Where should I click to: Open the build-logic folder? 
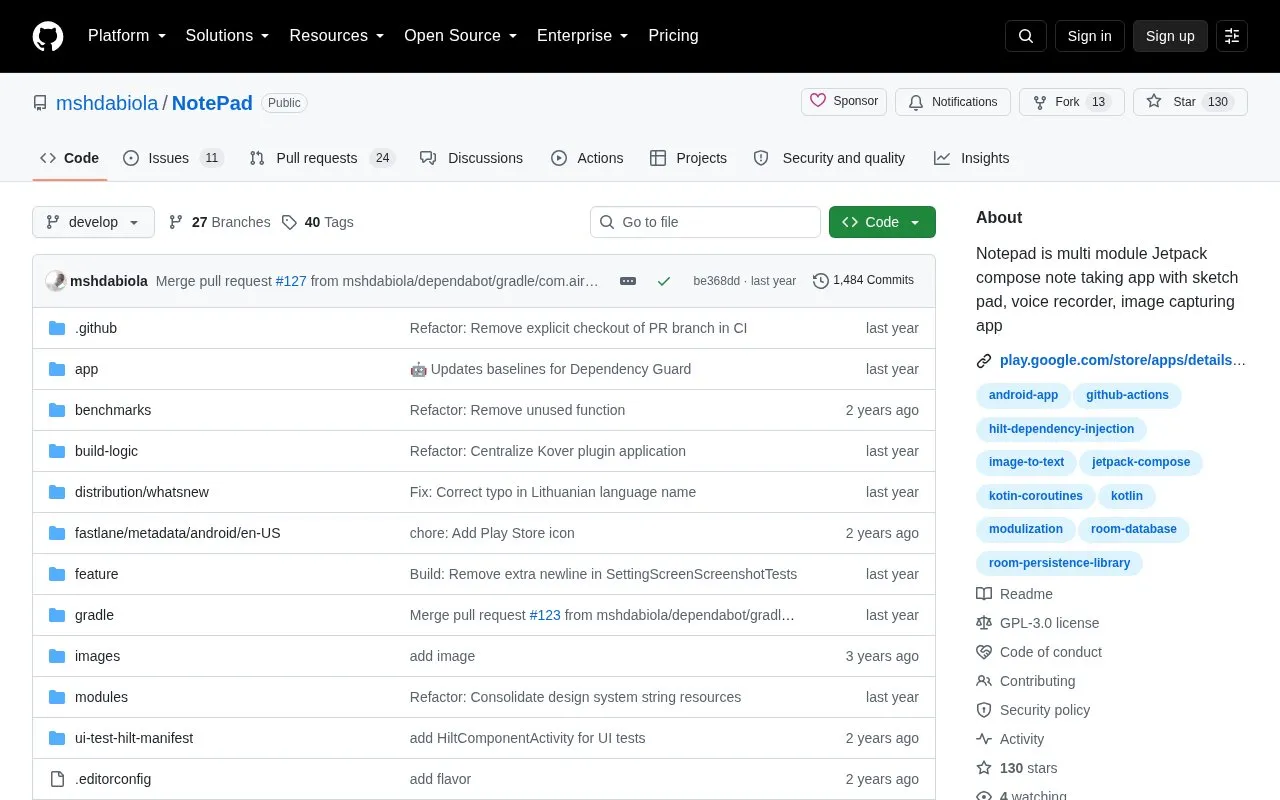[106, 451]
